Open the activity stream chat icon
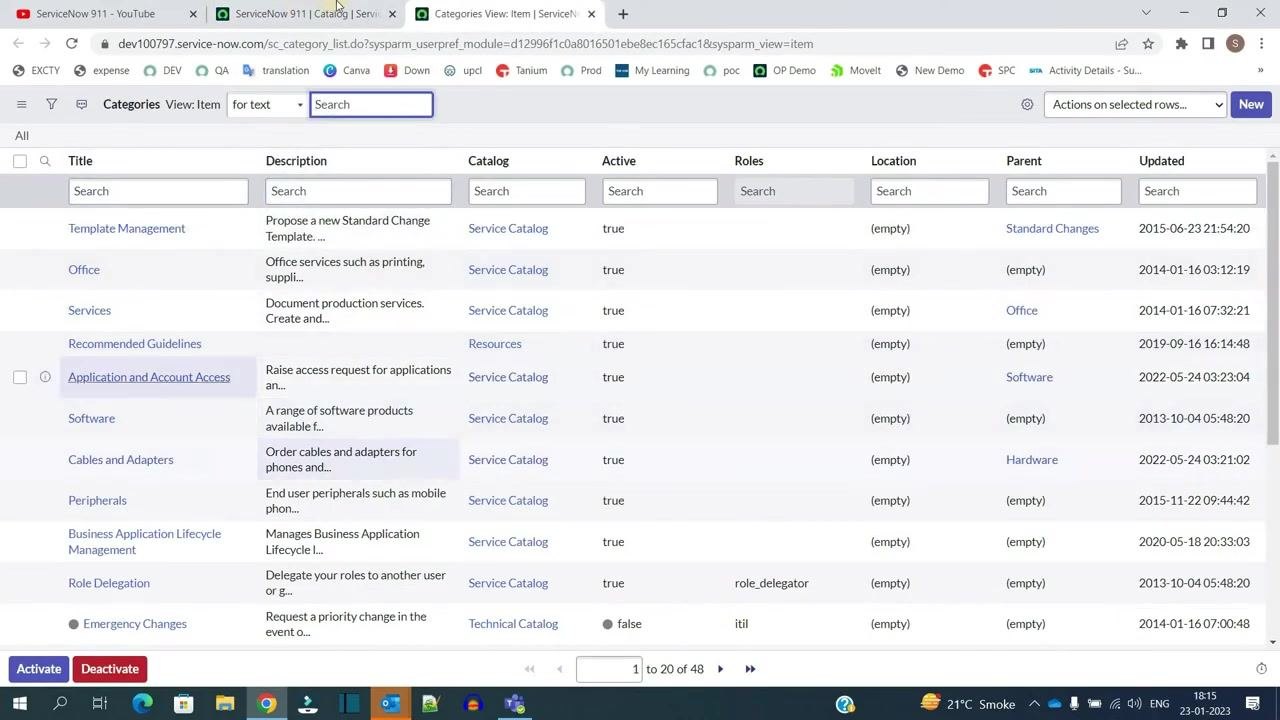 pos(82,104)
